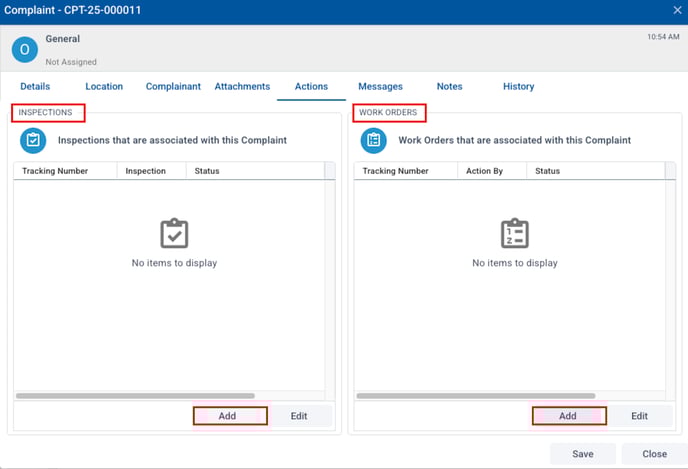Click the Work Orders checklist header icon
The width and height of the screenshot is (688, 469).
point(374,141)
